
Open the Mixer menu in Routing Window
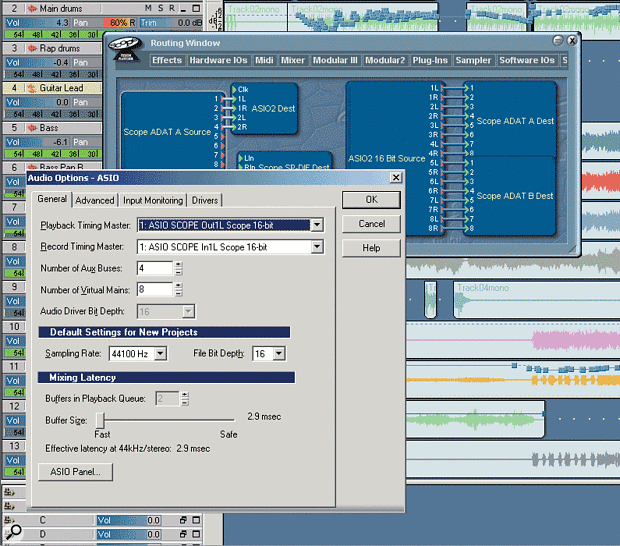coord(293,60)
